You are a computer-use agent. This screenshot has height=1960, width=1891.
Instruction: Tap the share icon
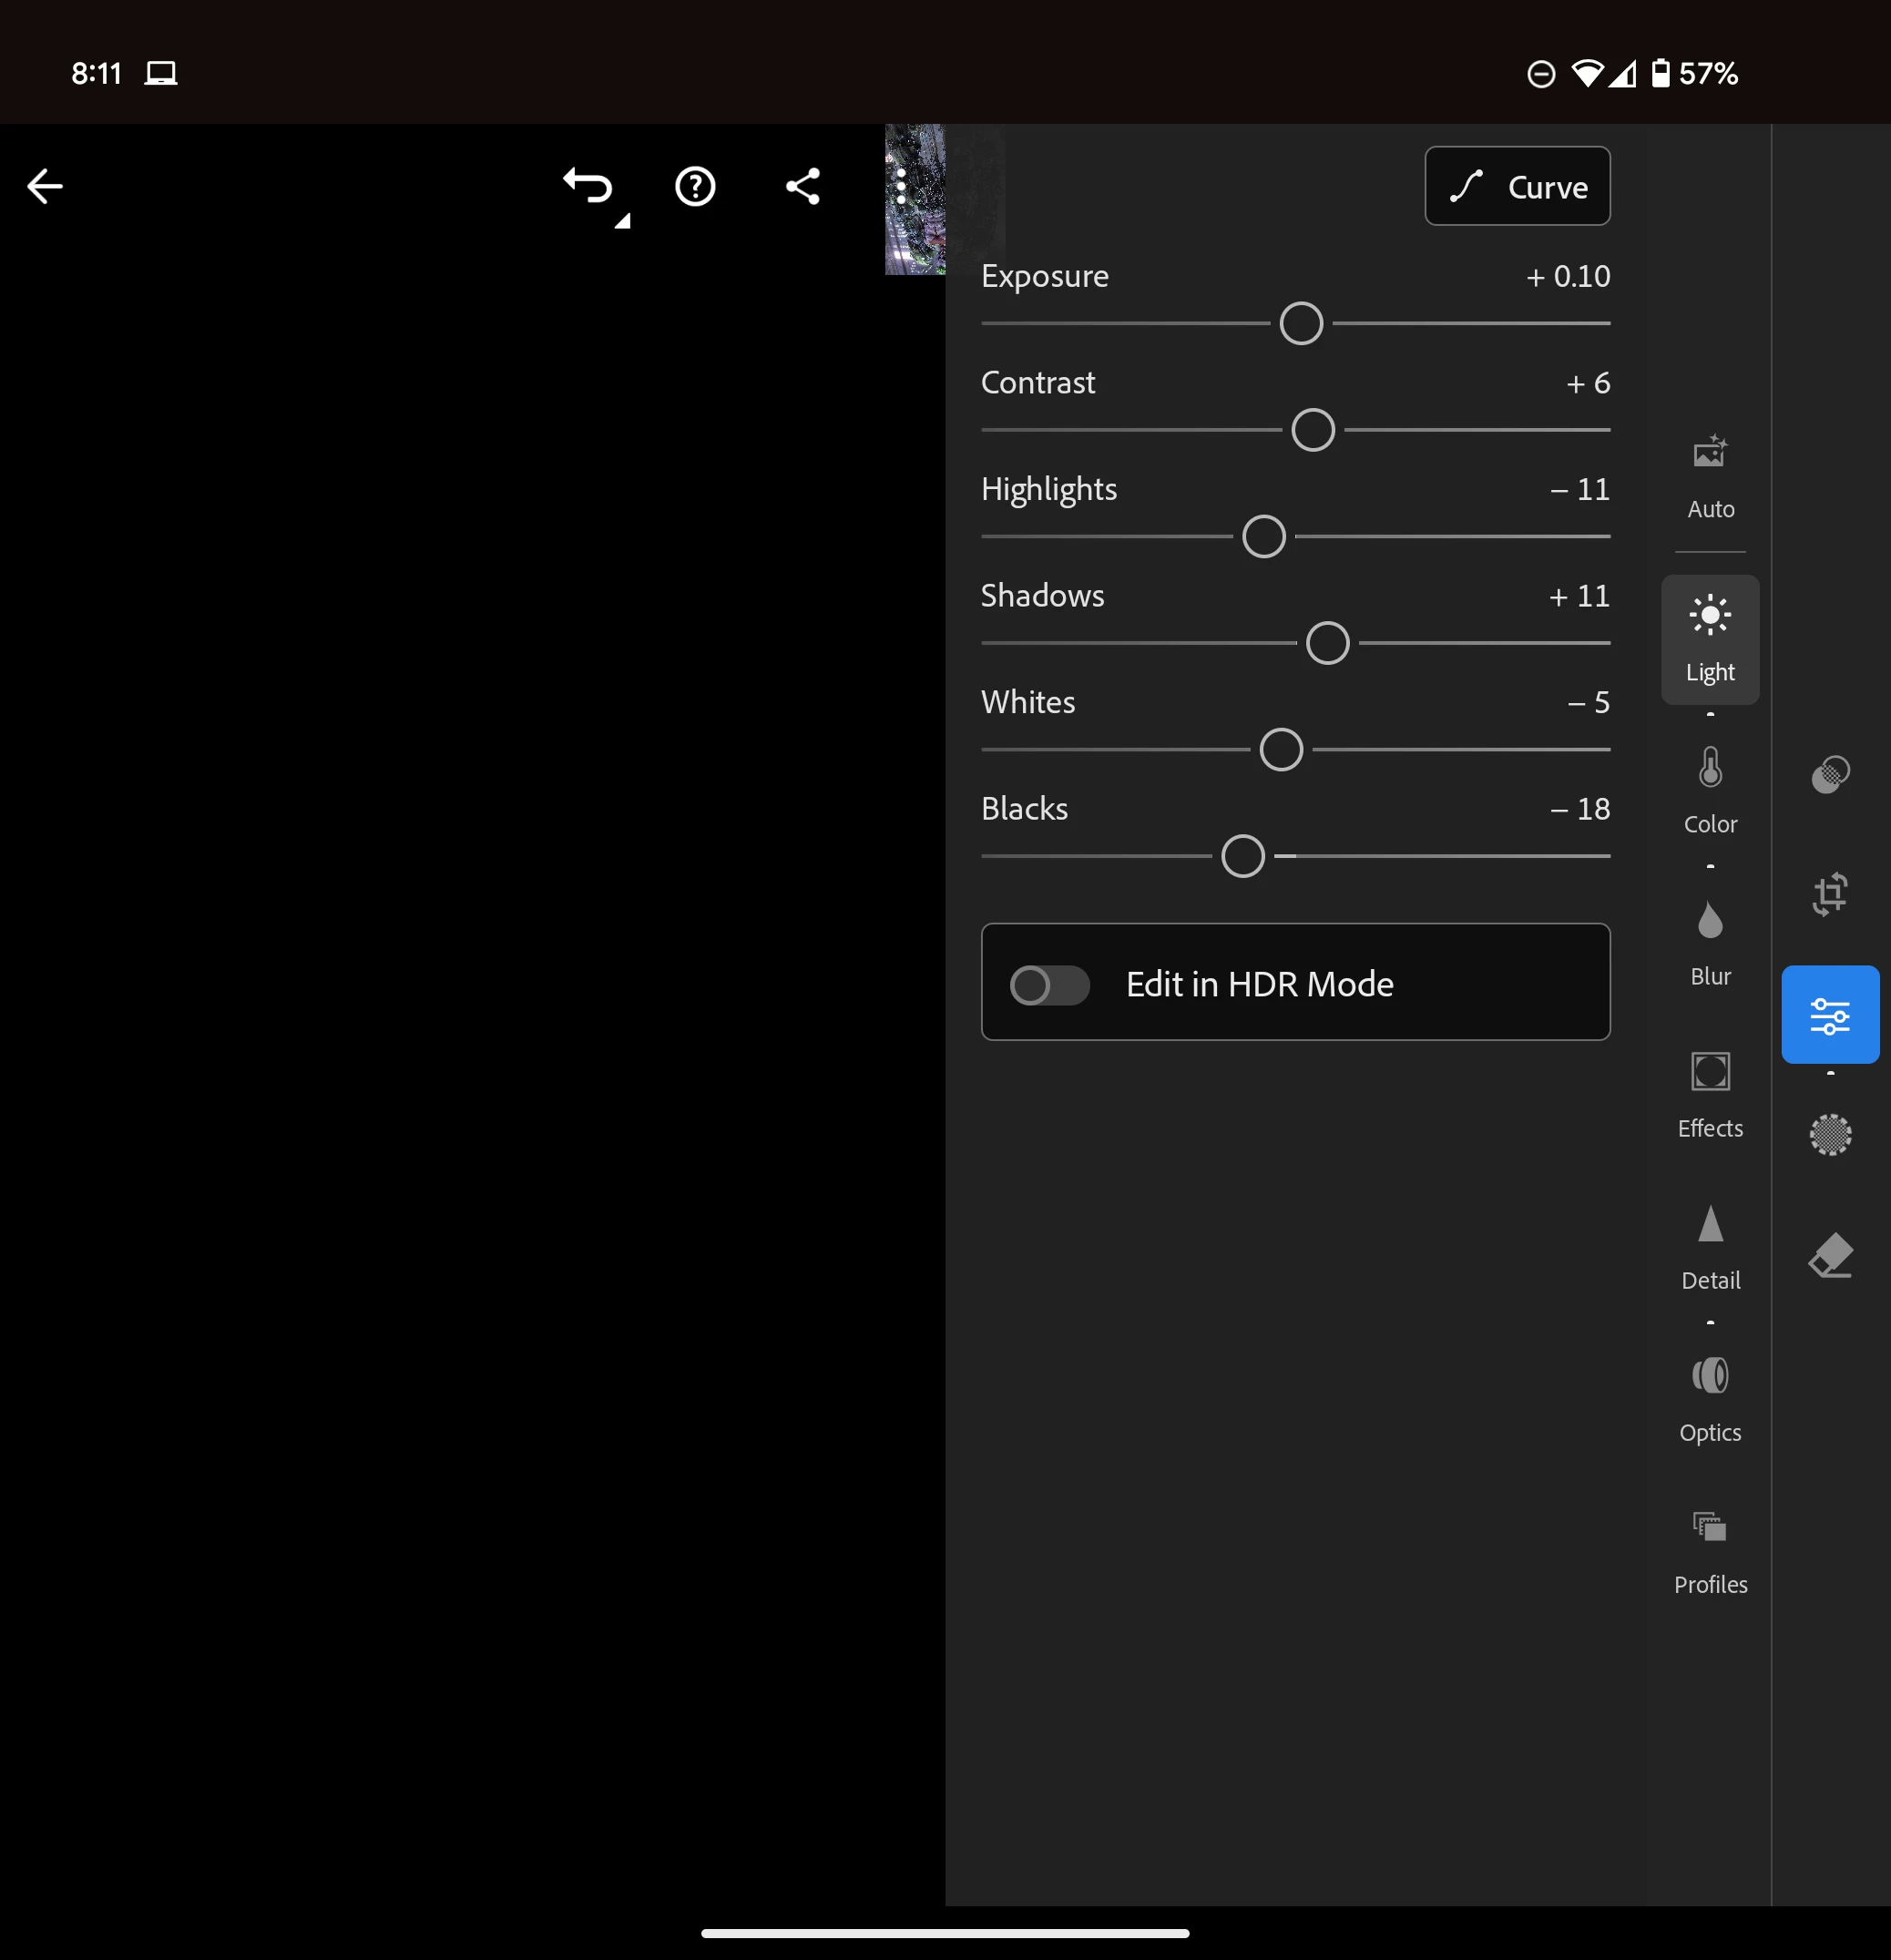pos(802,186)
